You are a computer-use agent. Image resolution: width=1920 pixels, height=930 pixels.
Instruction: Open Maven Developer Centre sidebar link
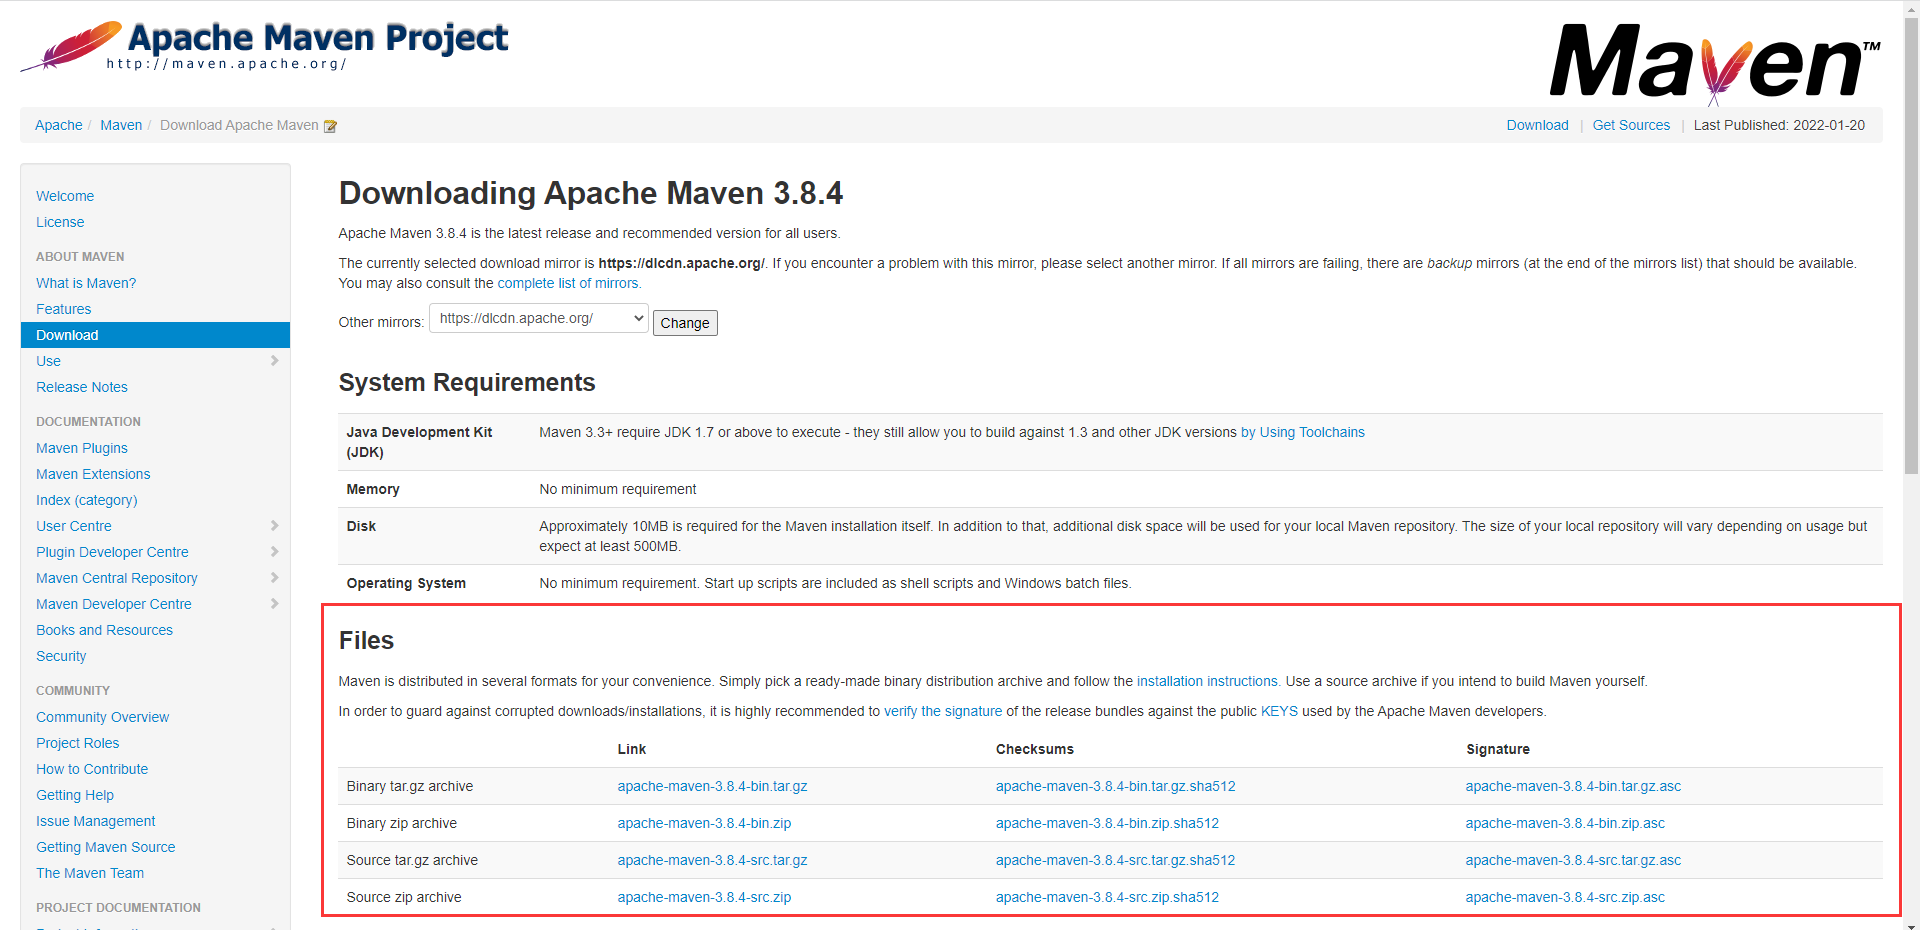114,604
